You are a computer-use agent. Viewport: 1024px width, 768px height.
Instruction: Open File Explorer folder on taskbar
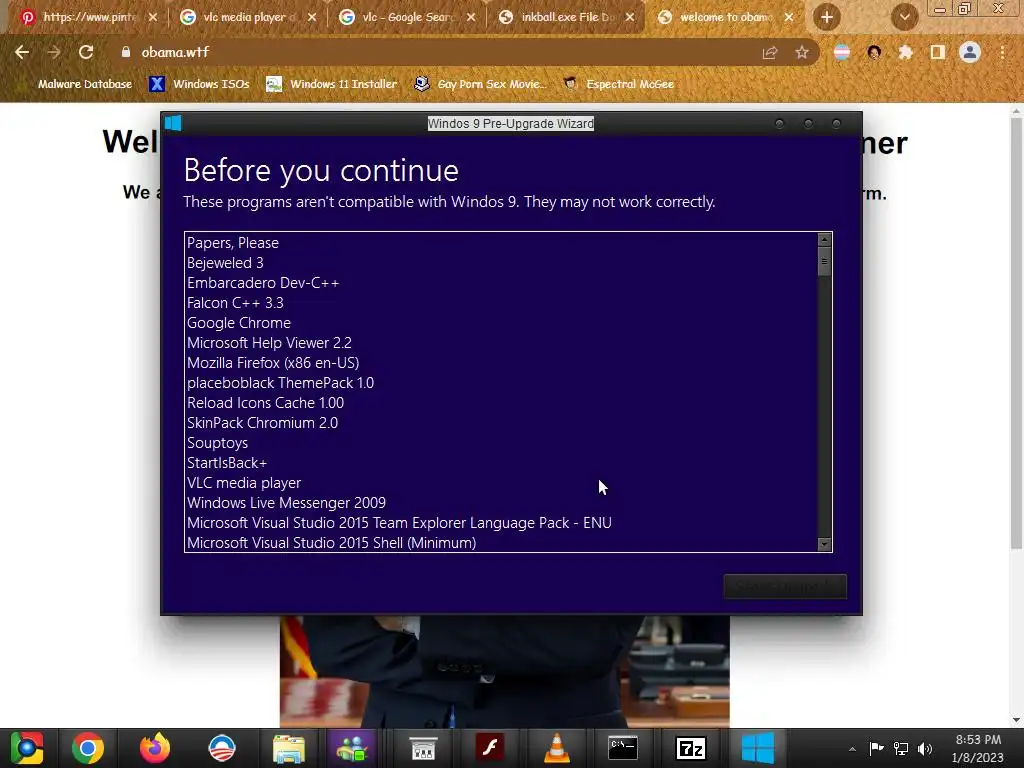pyautogui.click(x=289, y=748)
